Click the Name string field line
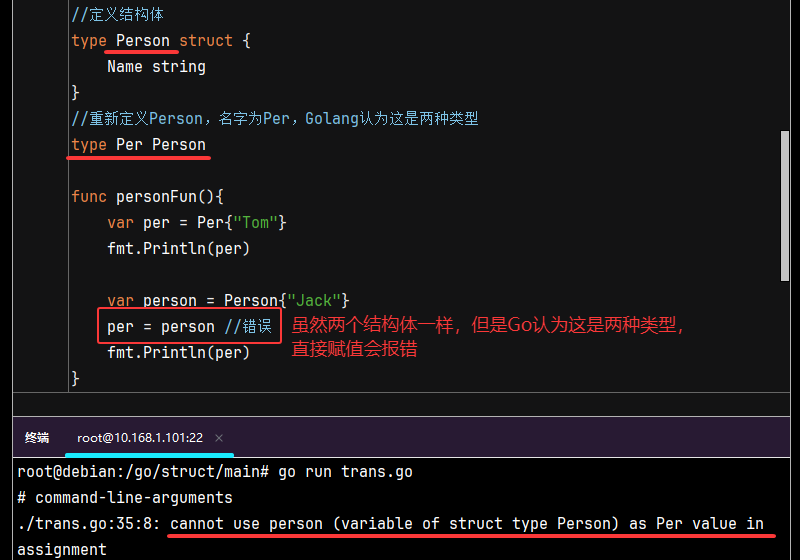 pyautogui.click(x=156, y=67)
